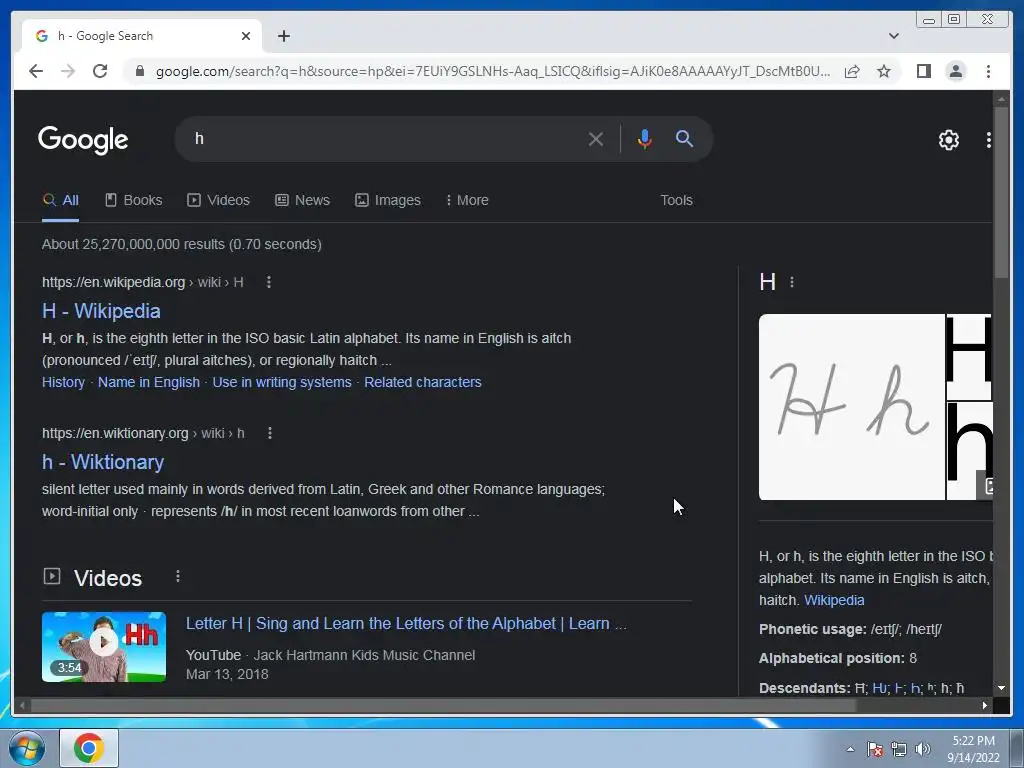Click the horizontal scrollbar left arrow

pyautogui.click(x=22, y=705)
